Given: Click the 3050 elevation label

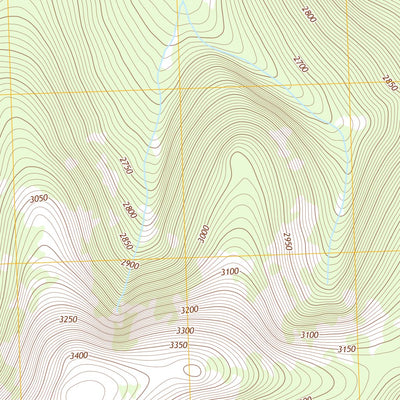Looking at the screenshot, I should tap(39, 199).
